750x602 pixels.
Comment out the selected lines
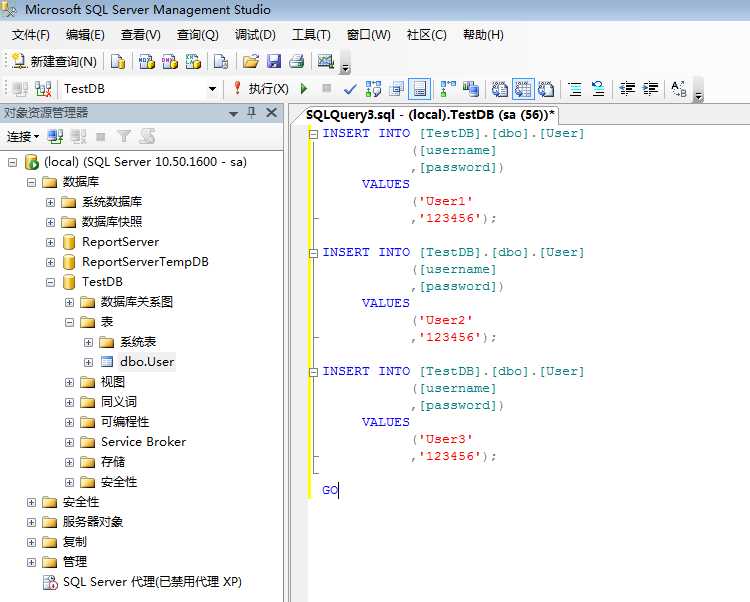(x=575, y=89)
